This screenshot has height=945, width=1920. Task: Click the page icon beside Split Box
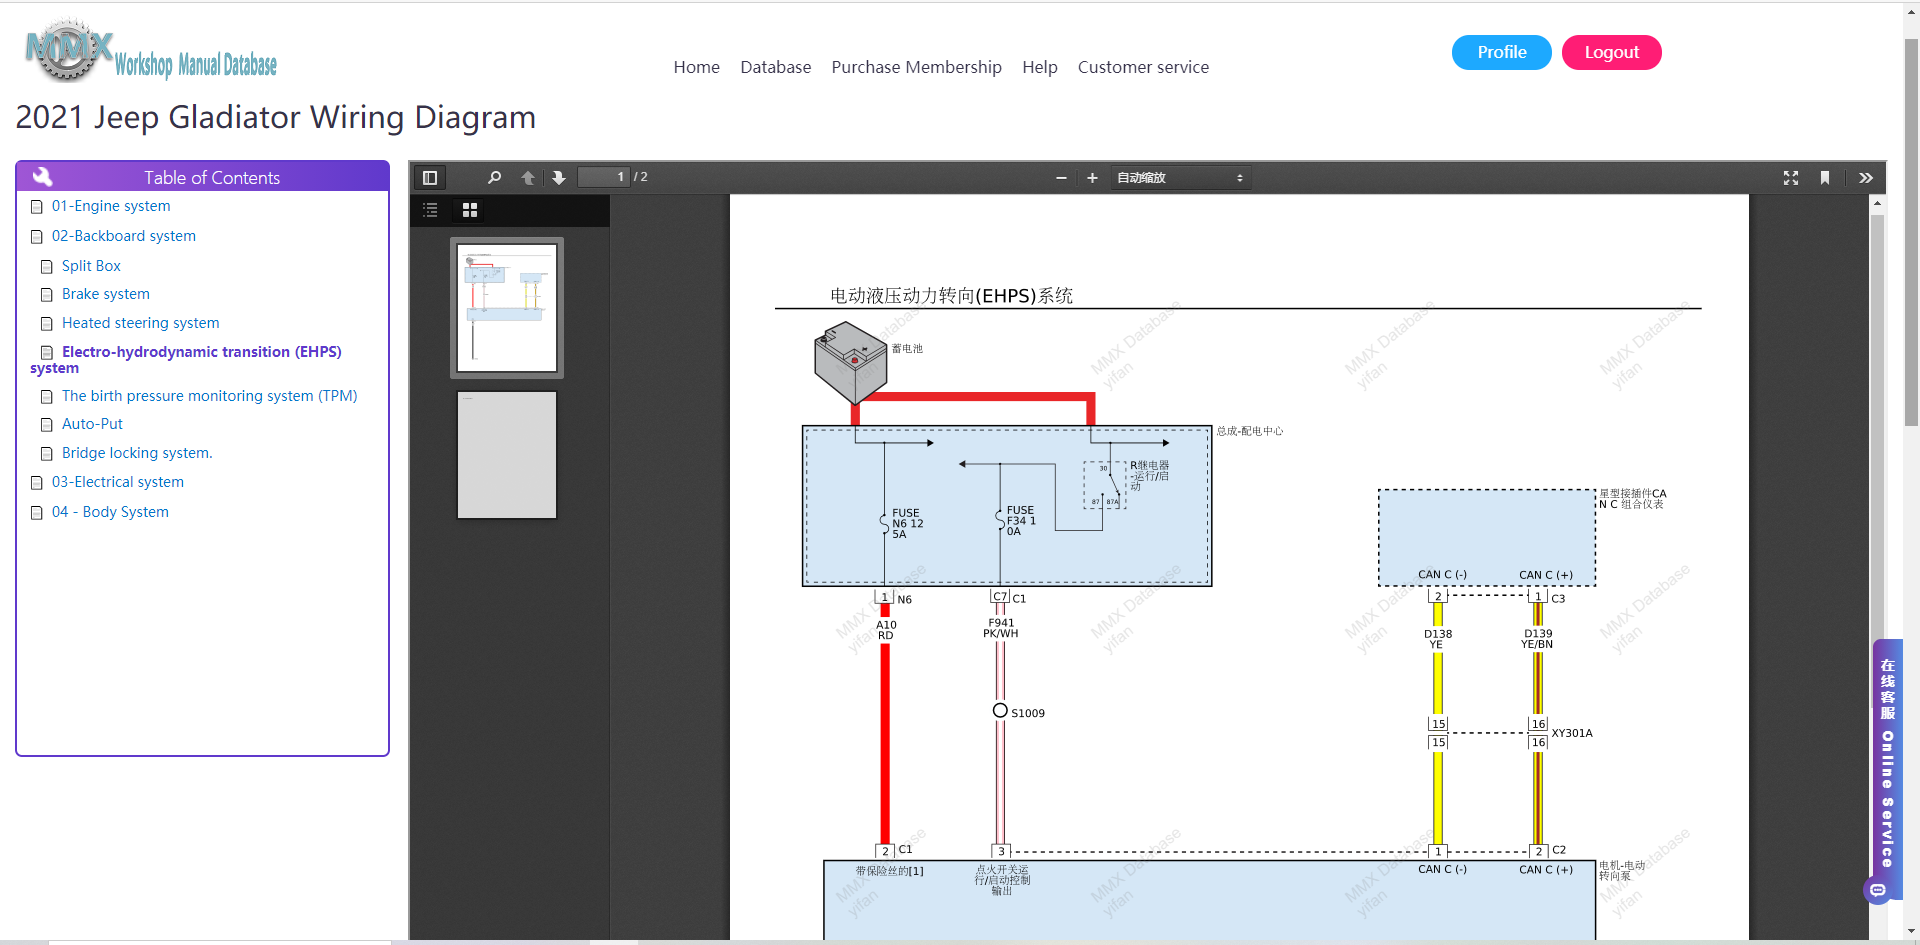(x=47, y=267)
